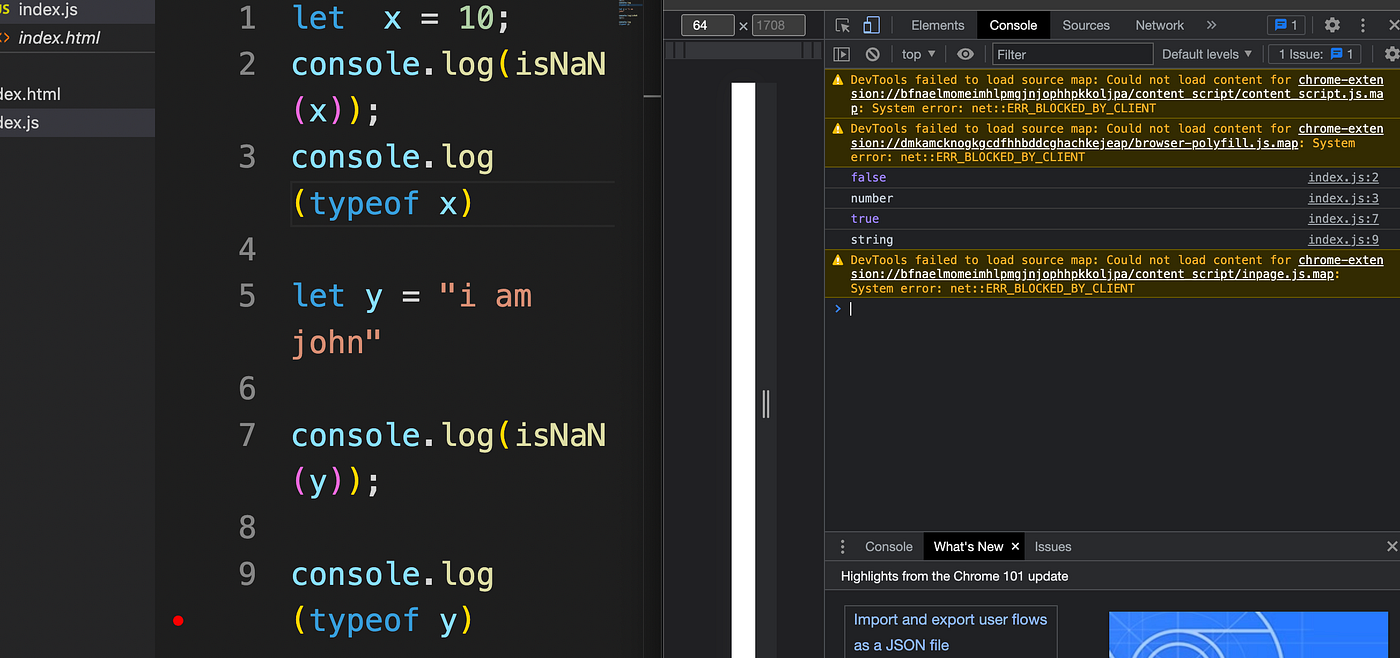Open the issues counter speech bubble
Image resolution: width=1400 pixels, height=658 pixels.
point(1286,25)
